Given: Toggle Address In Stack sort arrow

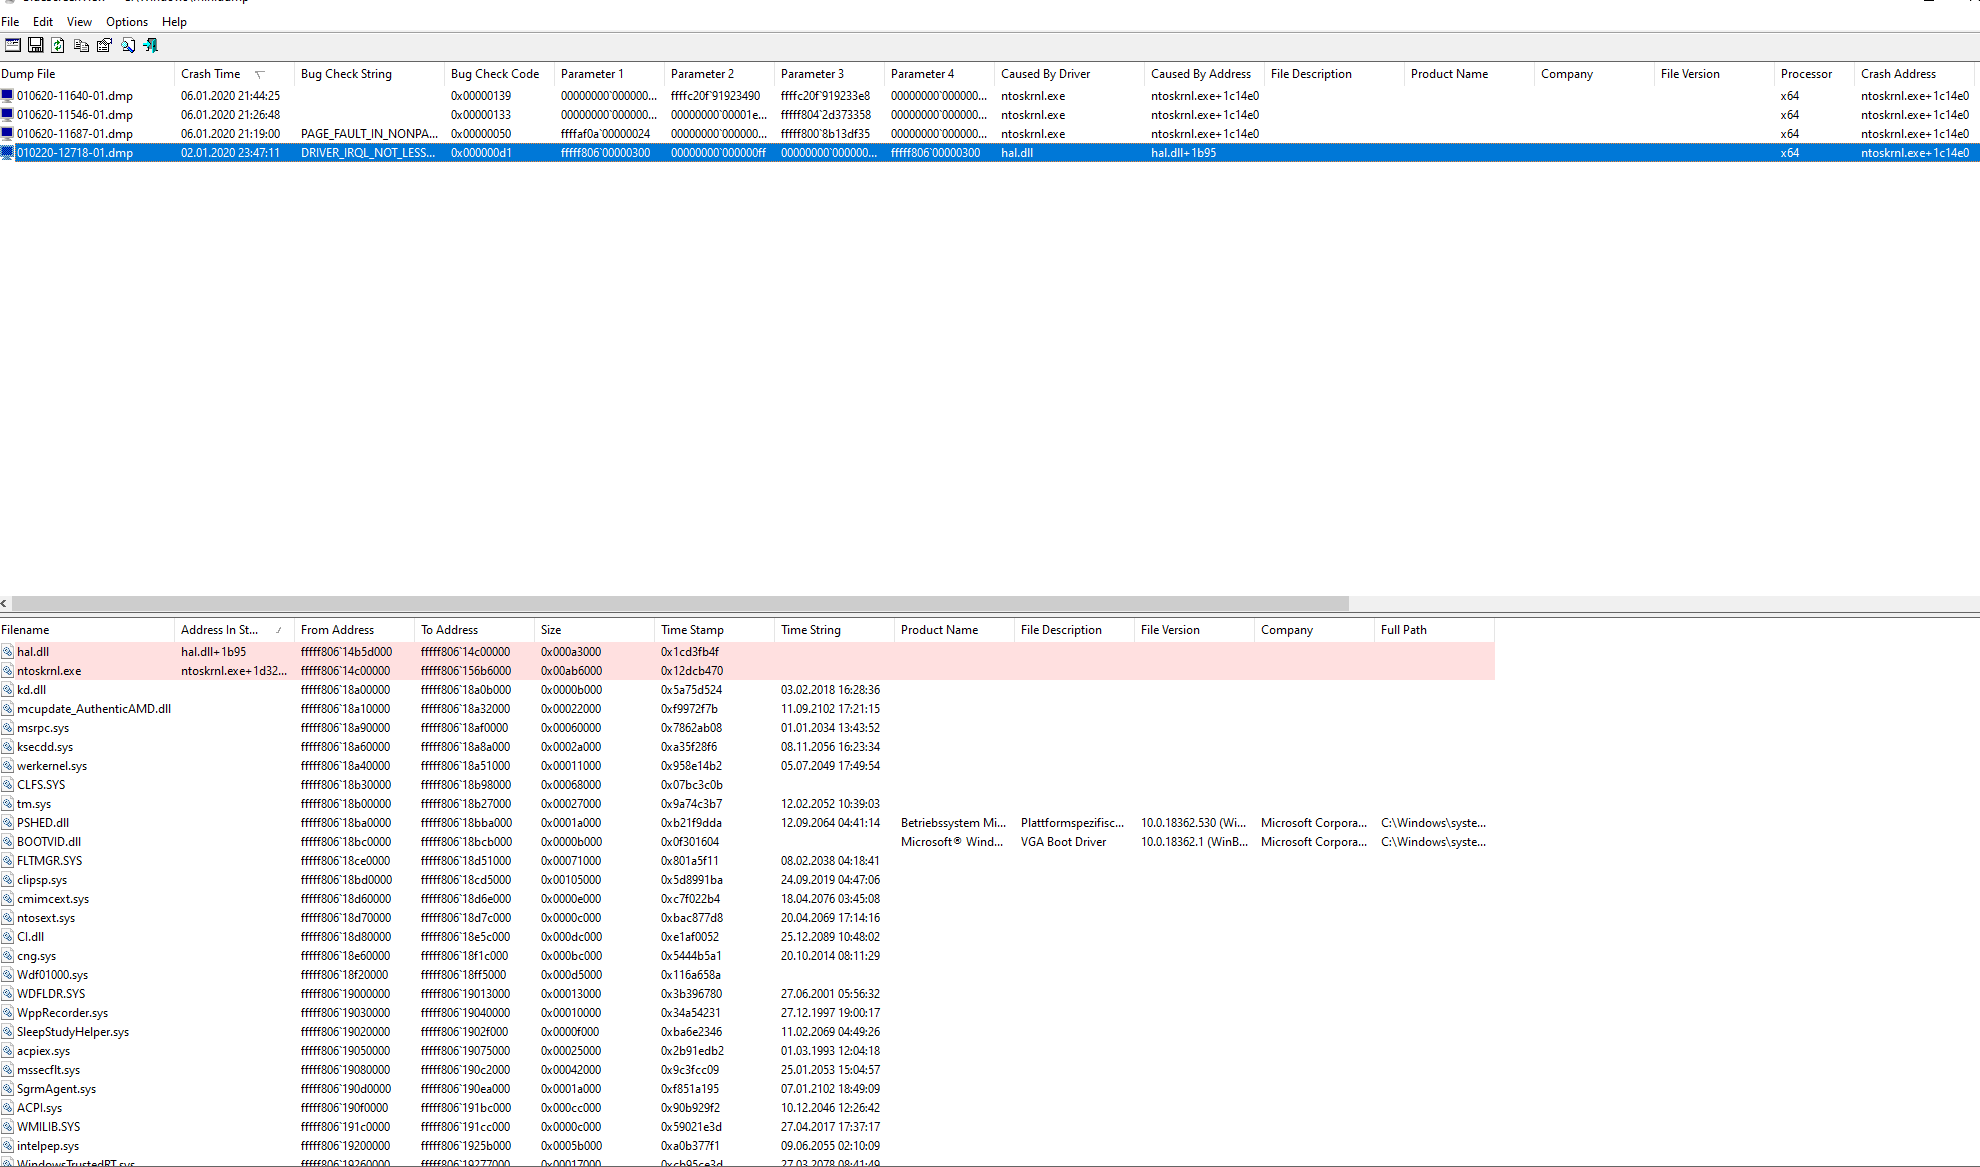Looking at the screenshot, I should 279,630.
